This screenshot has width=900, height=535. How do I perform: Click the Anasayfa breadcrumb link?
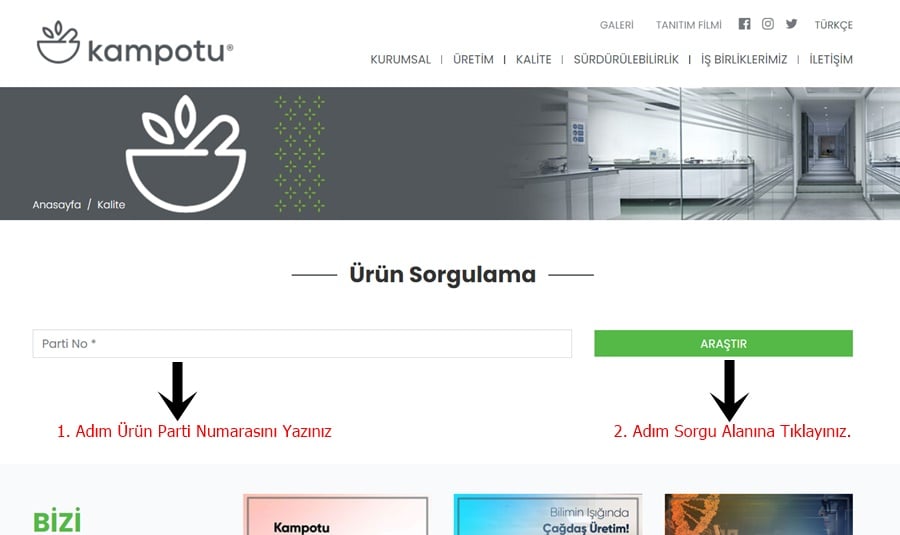coord(57,205)
